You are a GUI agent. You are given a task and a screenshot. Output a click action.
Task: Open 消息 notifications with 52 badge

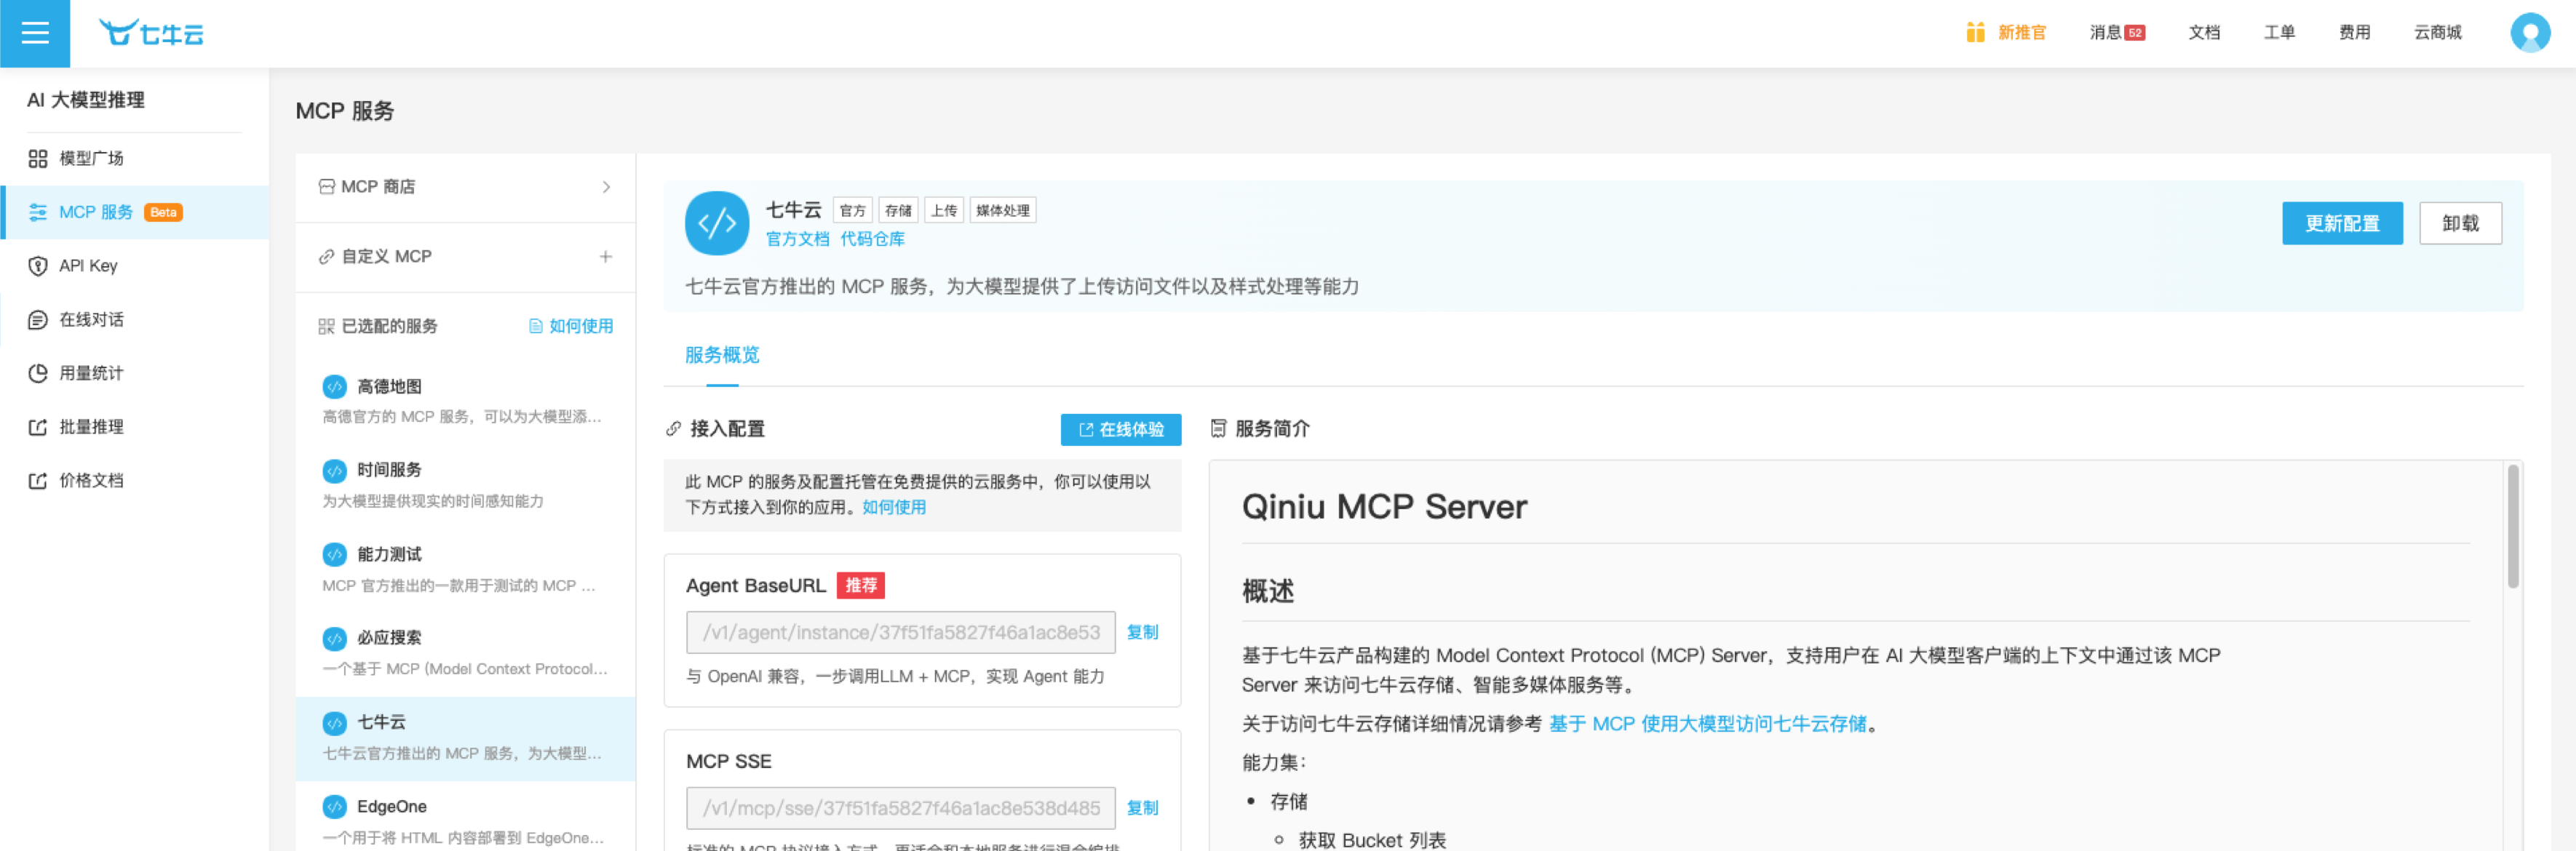[2117, 32]
